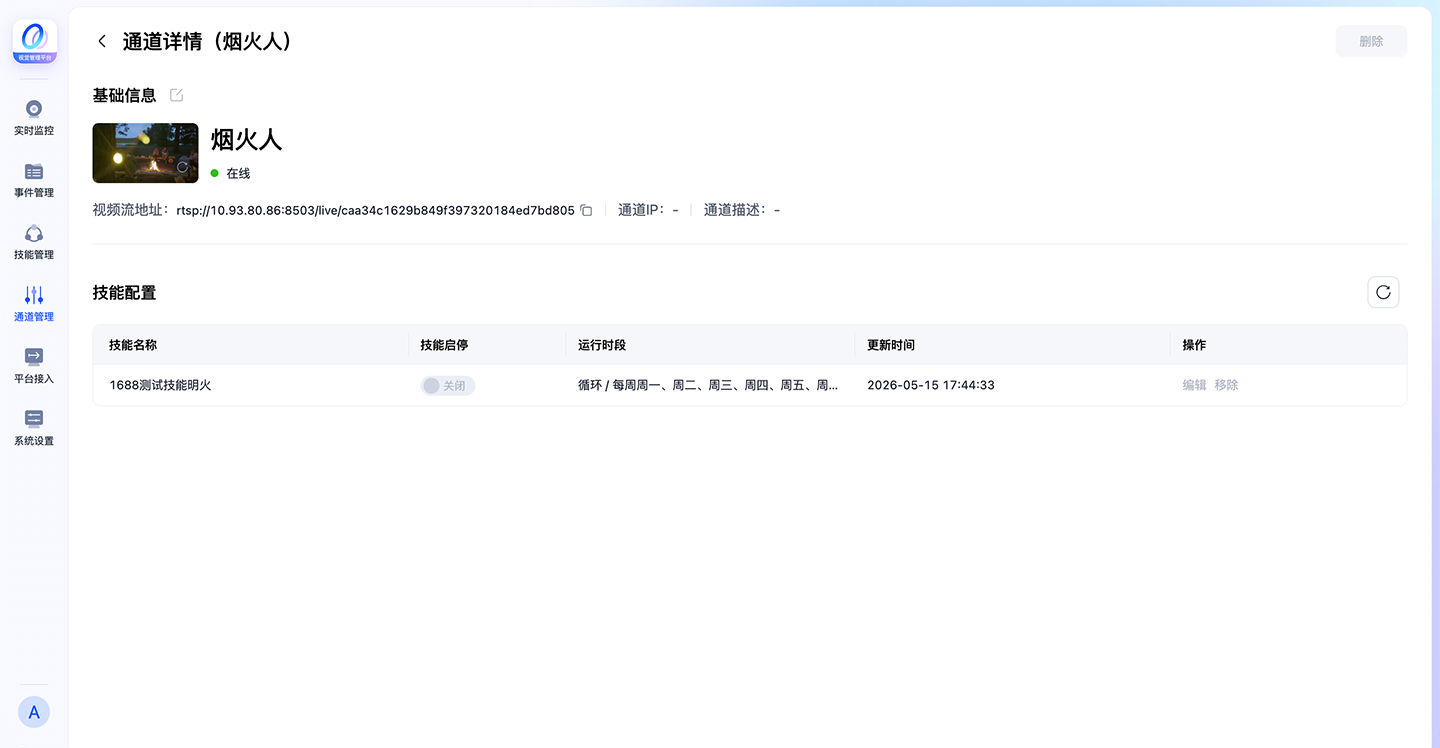Refresh the 技能配置 list
Screen dimensions: 1440x748
pyautogui.click(x=1383, y=292)
